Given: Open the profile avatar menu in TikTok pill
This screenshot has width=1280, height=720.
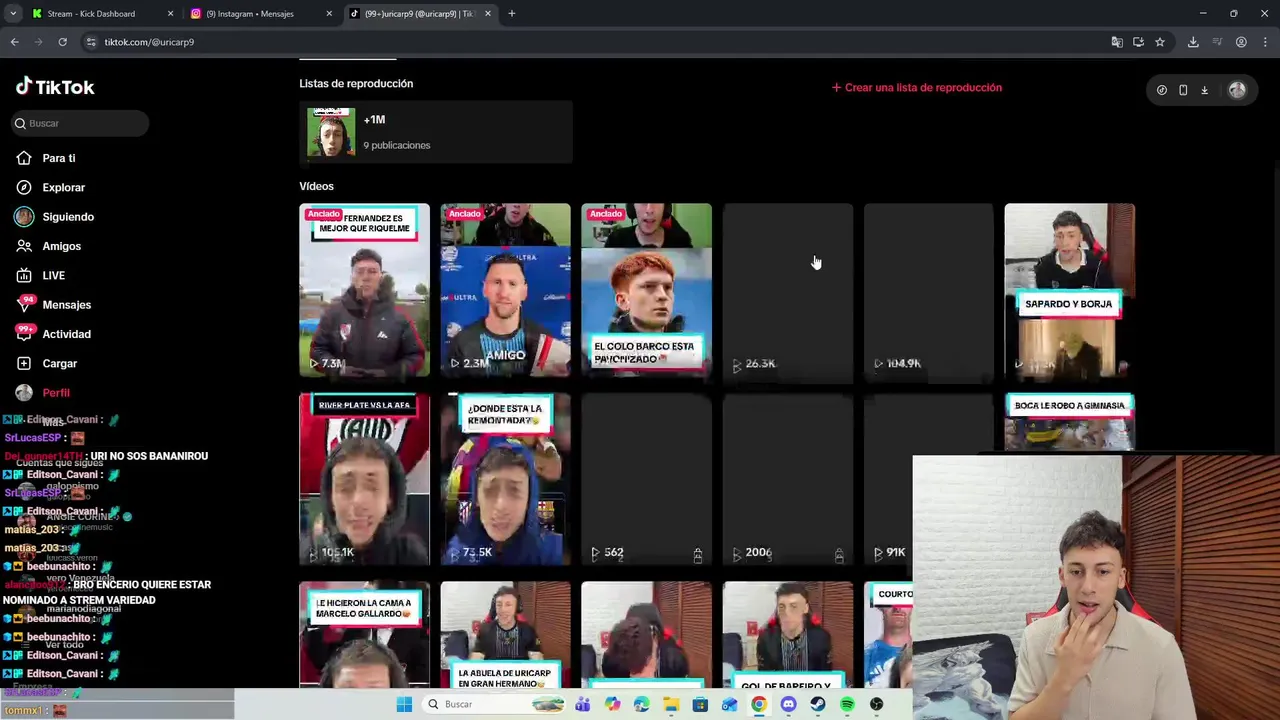Looking at the screenshot, I should click(x=1237, y=90).
